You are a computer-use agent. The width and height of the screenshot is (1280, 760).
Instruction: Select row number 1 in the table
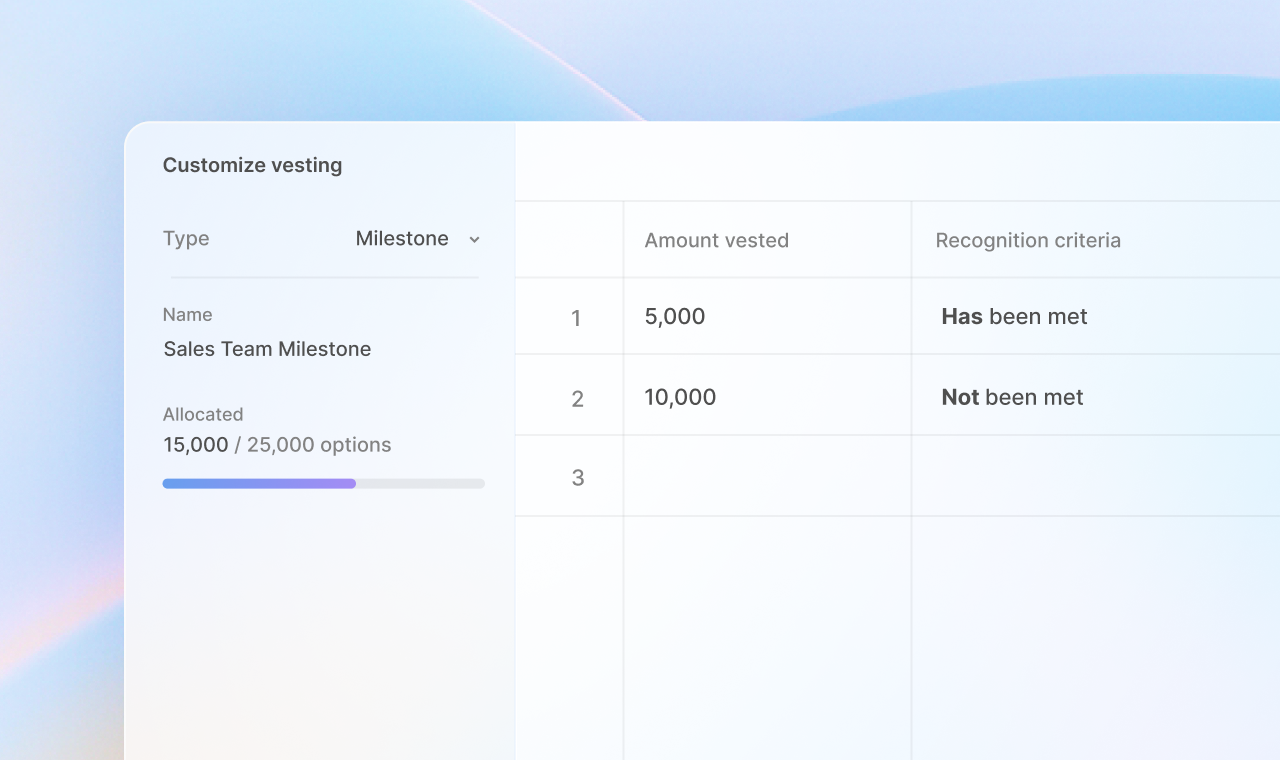576,317
